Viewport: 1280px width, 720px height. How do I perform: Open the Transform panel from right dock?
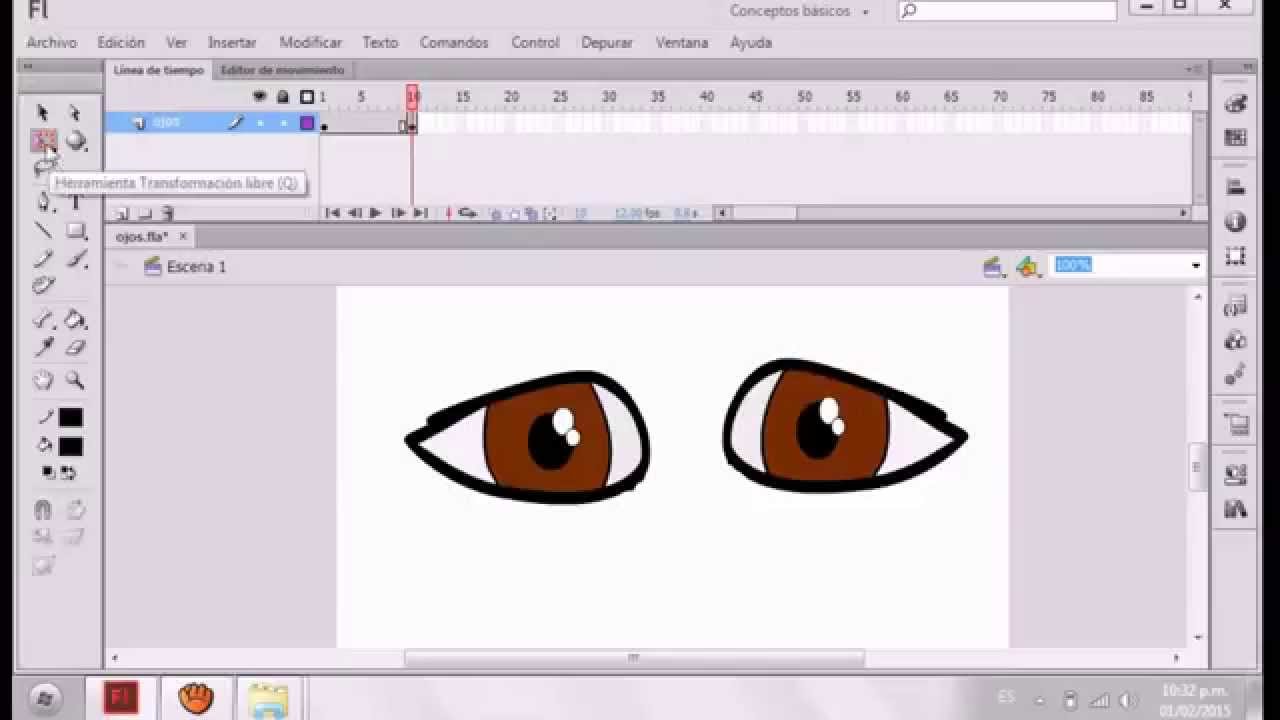1235,255
